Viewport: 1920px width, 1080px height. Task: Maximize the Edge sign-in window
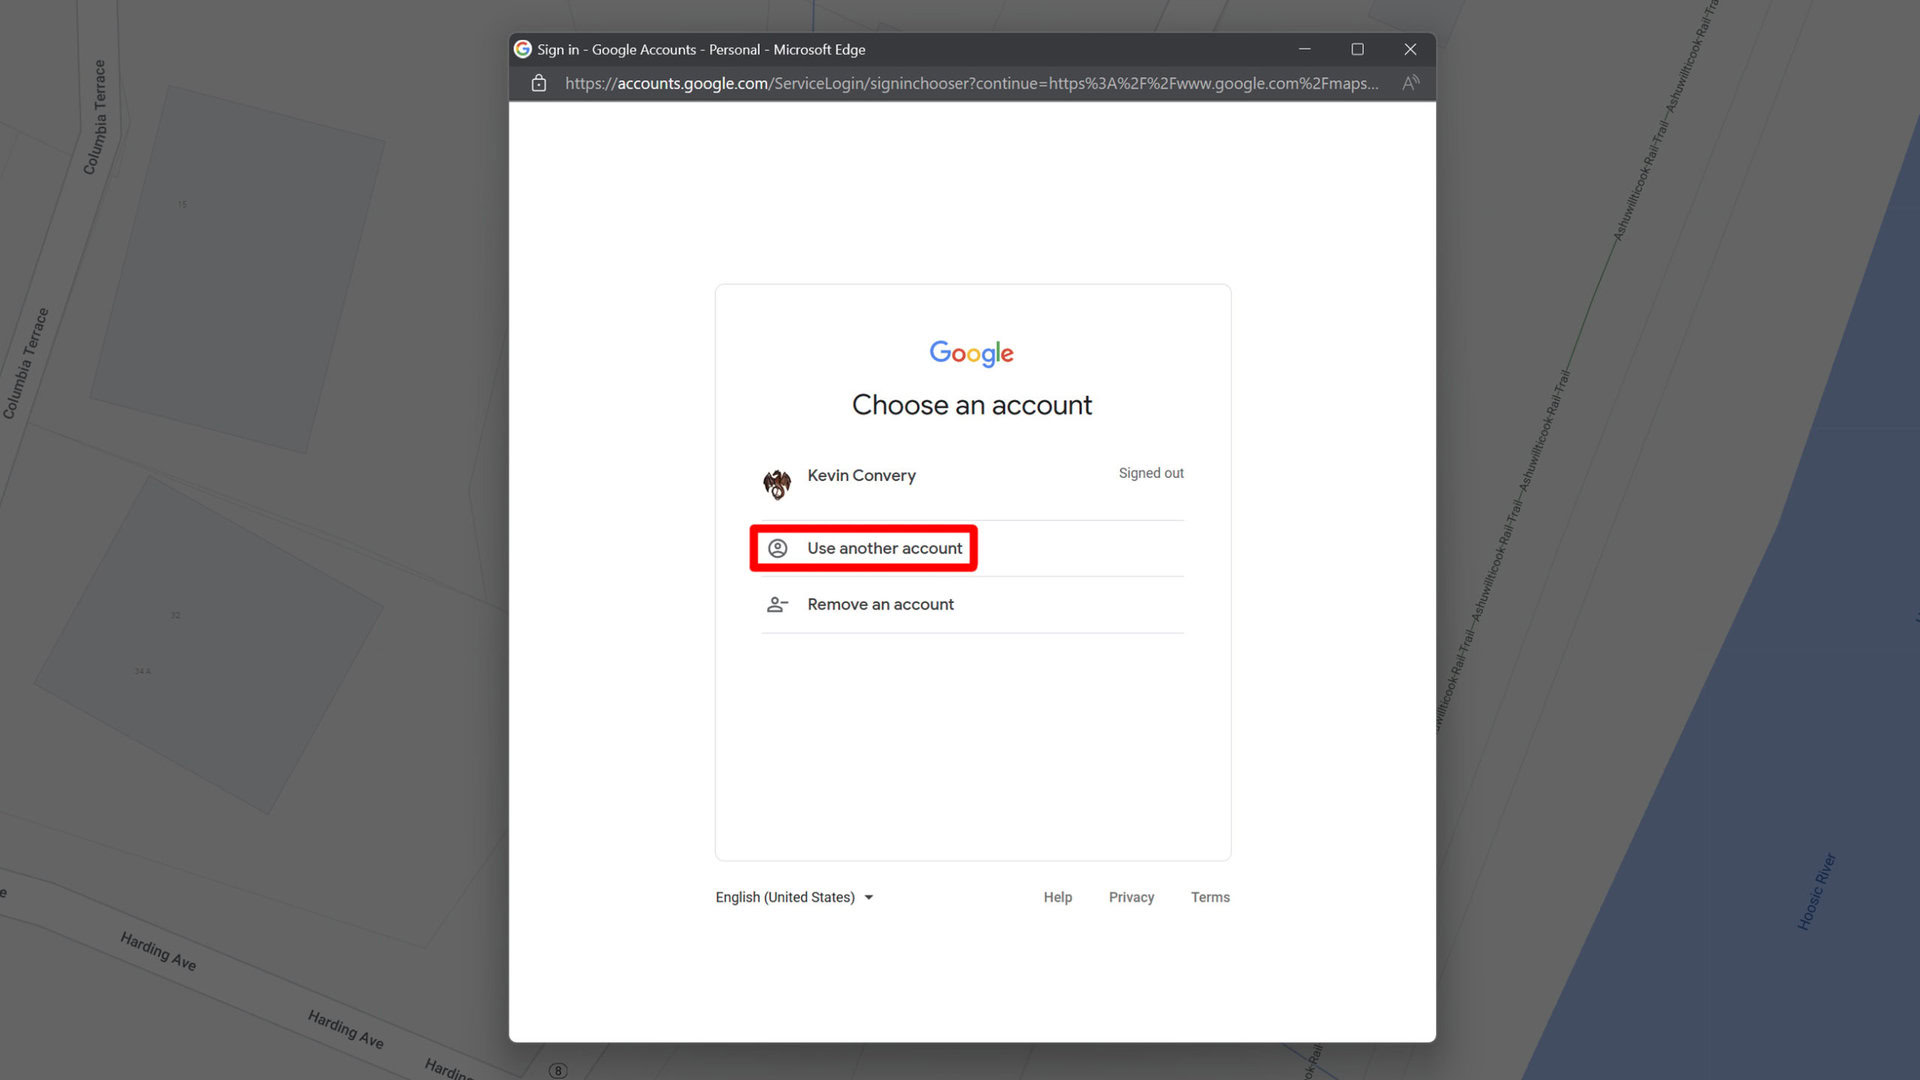point(1357,49)
